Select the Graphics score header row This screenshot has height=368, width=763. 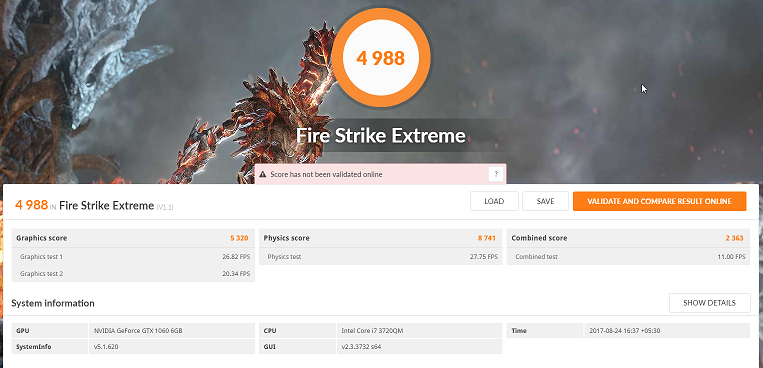pyautogui.click(x=133, y=238)
